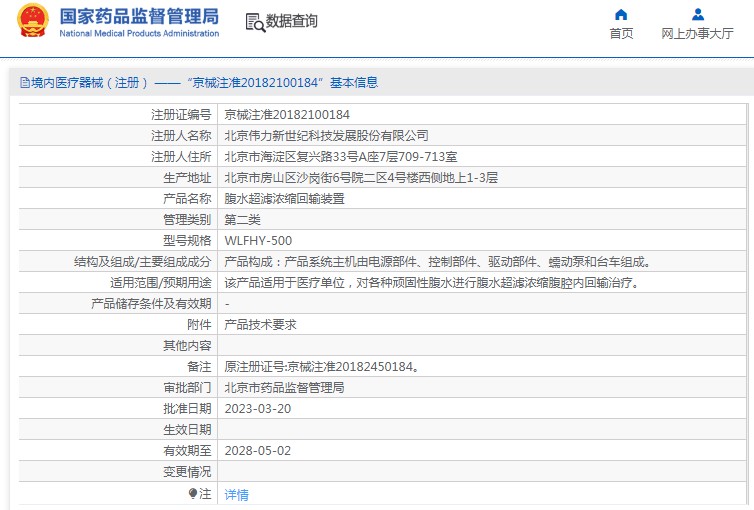754x510 pixels.
Task: Click the 数据查询 heading text
Action: click(292, 21)
